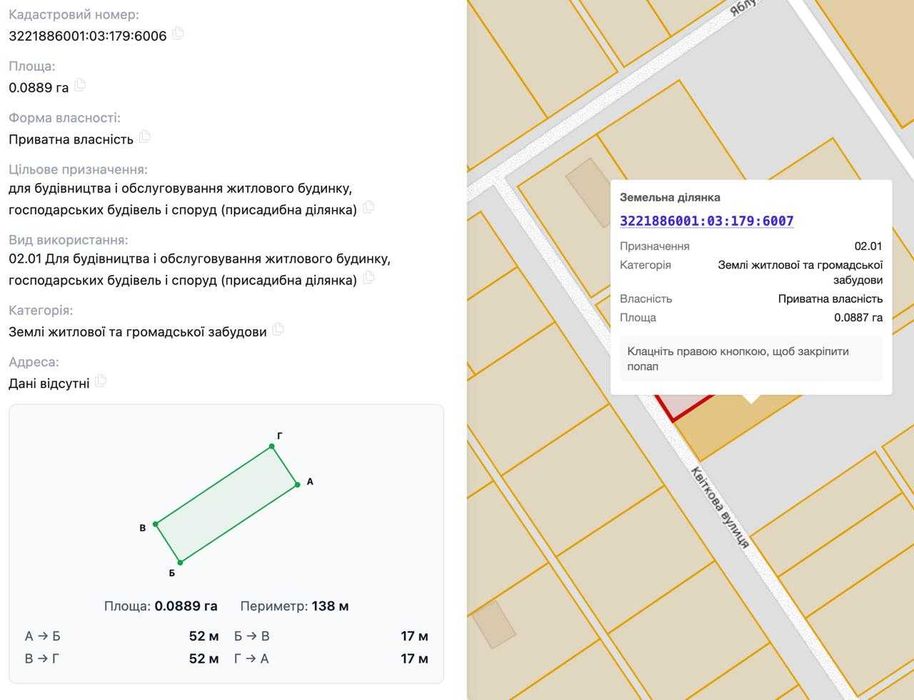Viewport: 914px width, 700px height.
Task: Click the brown building footprint near popup
Action: [x=590, y=192]
